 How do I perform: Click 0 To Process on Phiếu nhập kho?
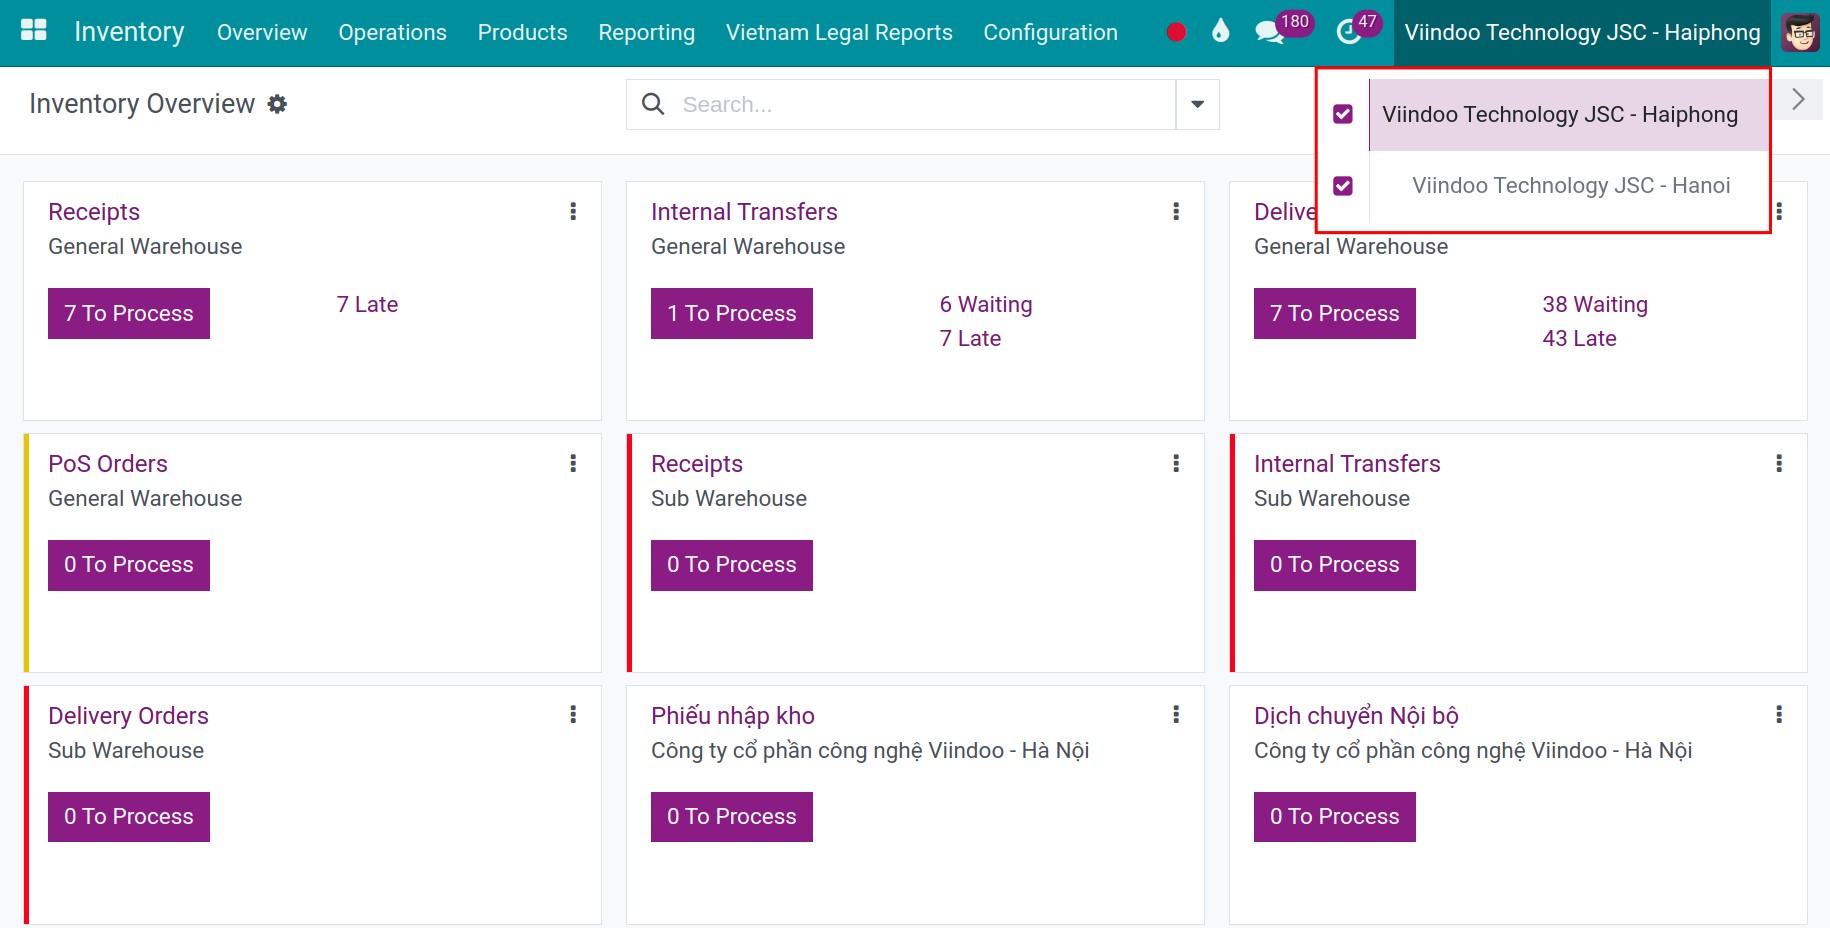[x=732, y=817]
